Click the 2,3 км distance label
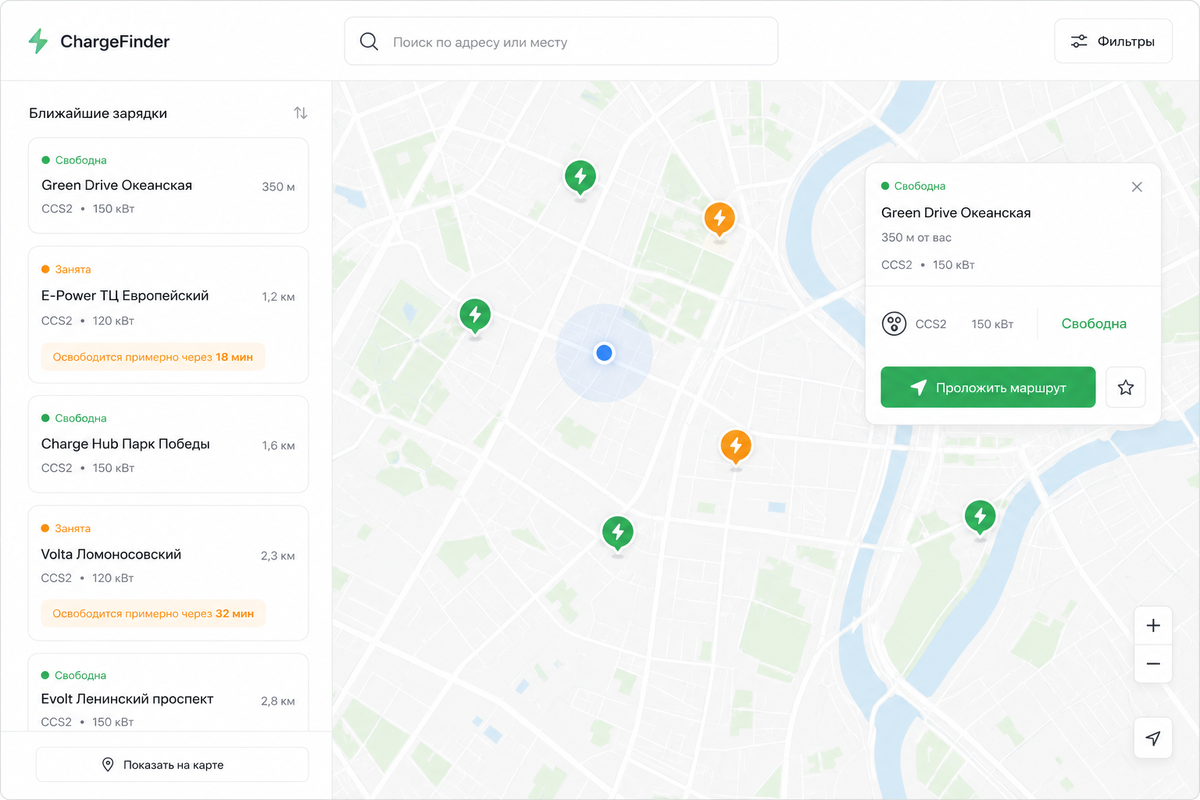Image resolution: width=1200 pixels, height=800 pixels. click(278, 556)
